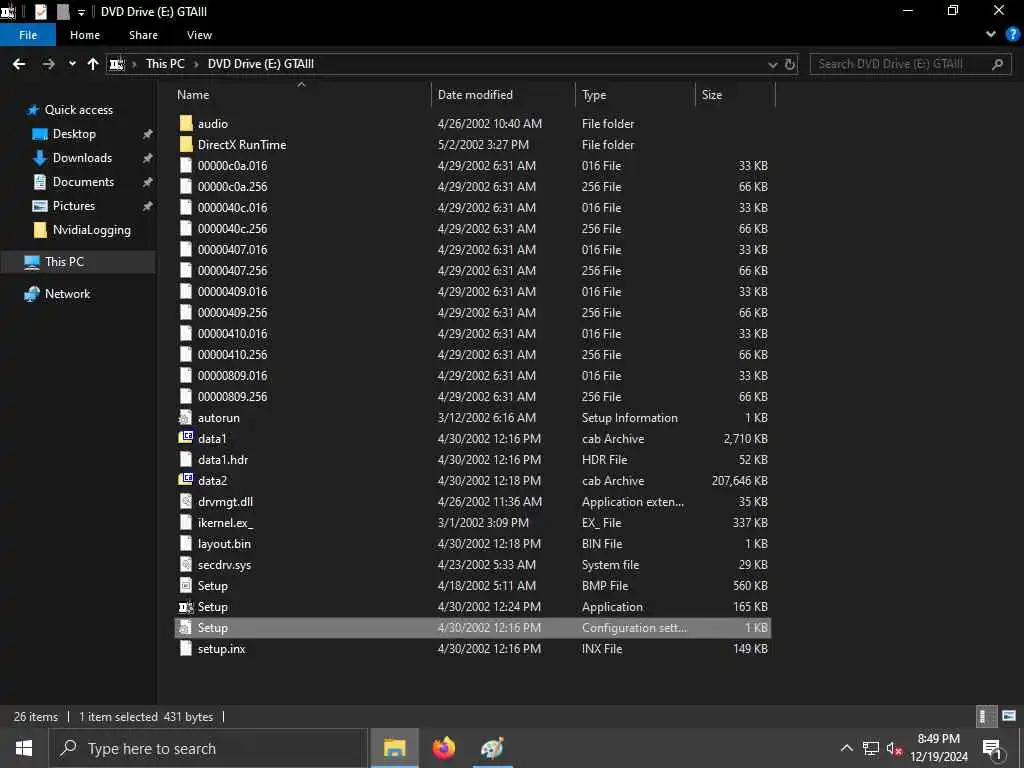Open NvidiaLogging folder in navigation pane
The height and width of the screenshot is (768, 1024).
click(x=91, y=230)
